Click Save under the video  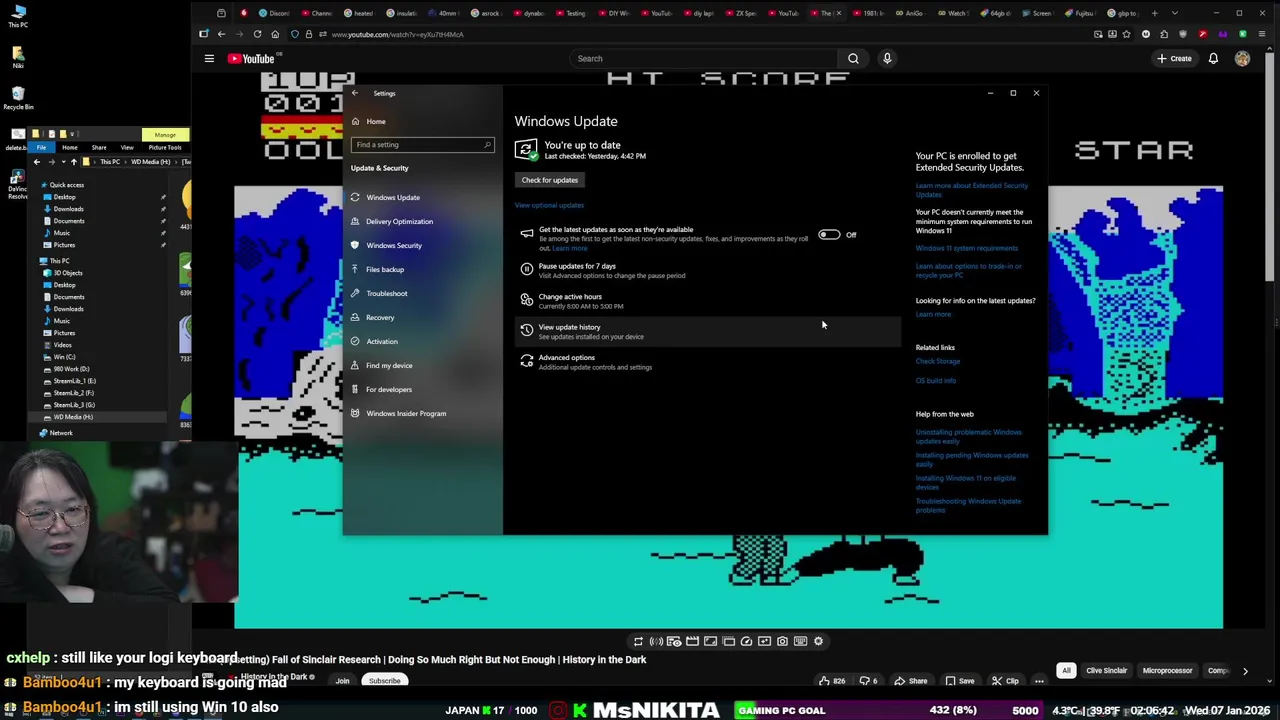[x=960, y=681]
